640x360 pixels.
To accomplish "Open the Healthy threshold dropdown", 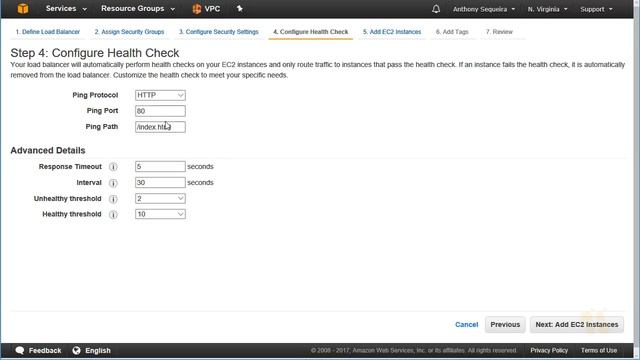I will 160,214.
